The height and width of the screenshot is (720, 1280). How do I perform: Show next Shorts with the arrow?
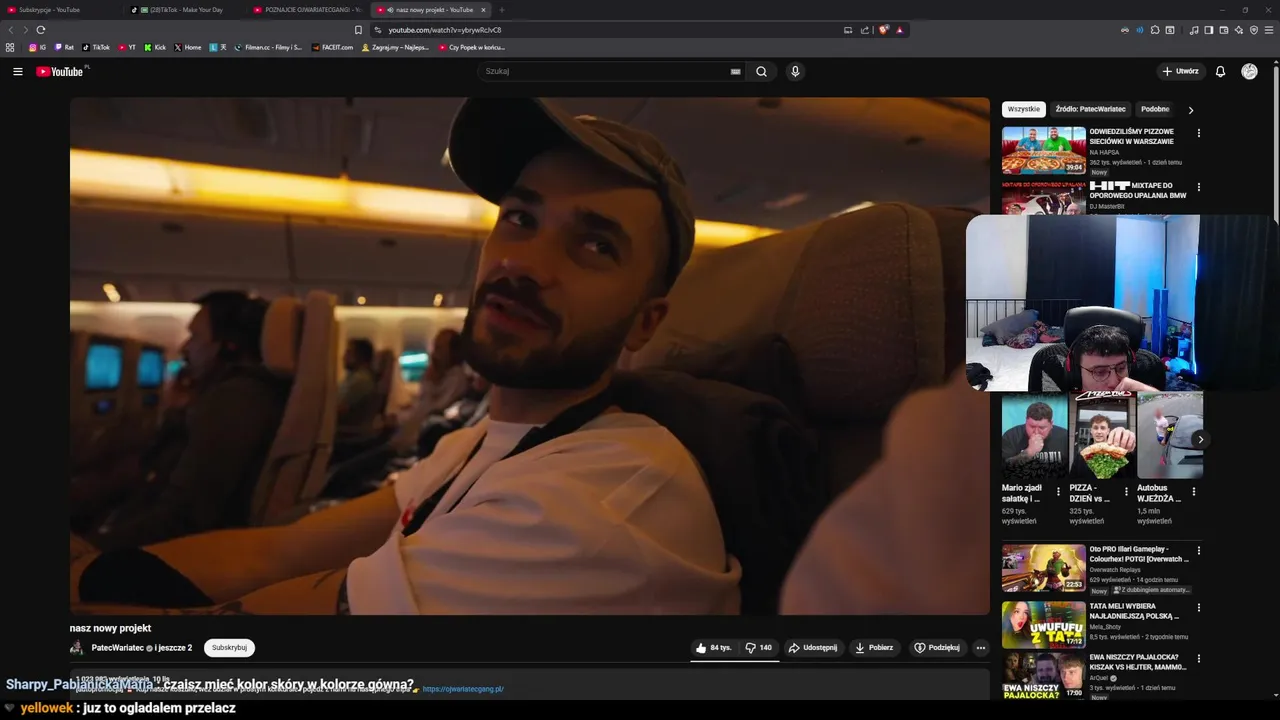coord(1200,439)
